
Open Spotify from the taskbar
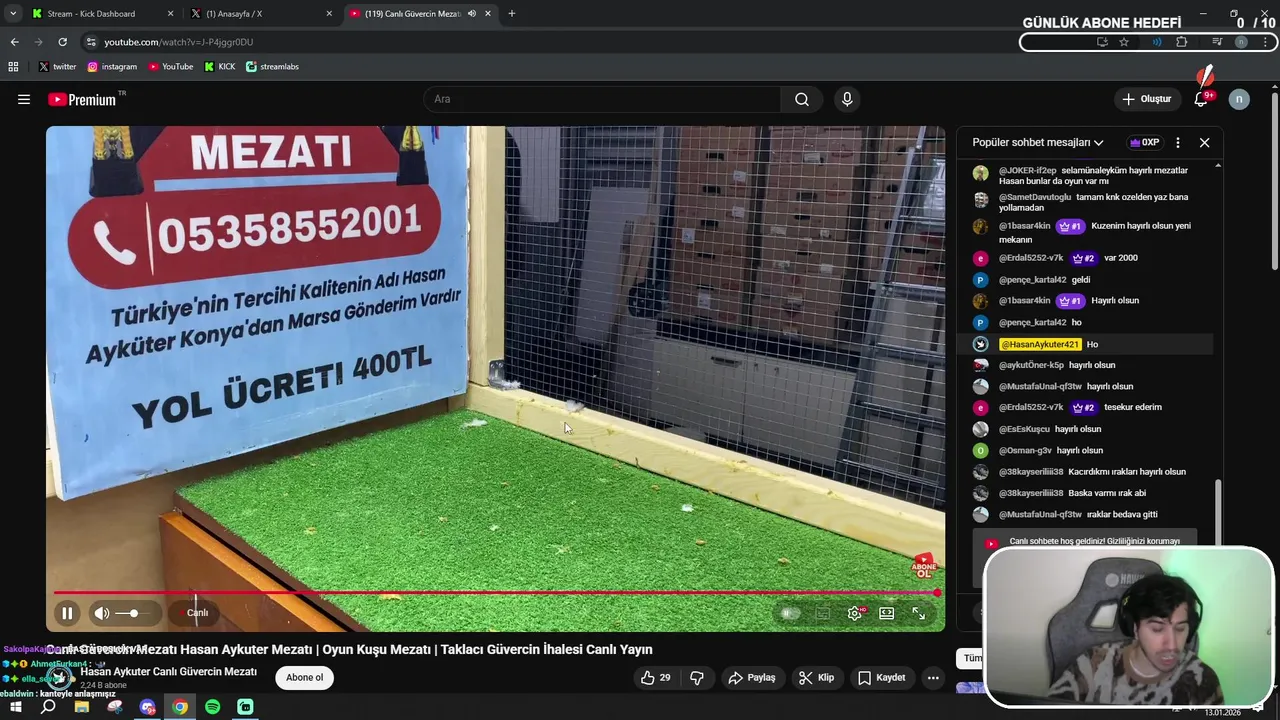coord(213,707)
